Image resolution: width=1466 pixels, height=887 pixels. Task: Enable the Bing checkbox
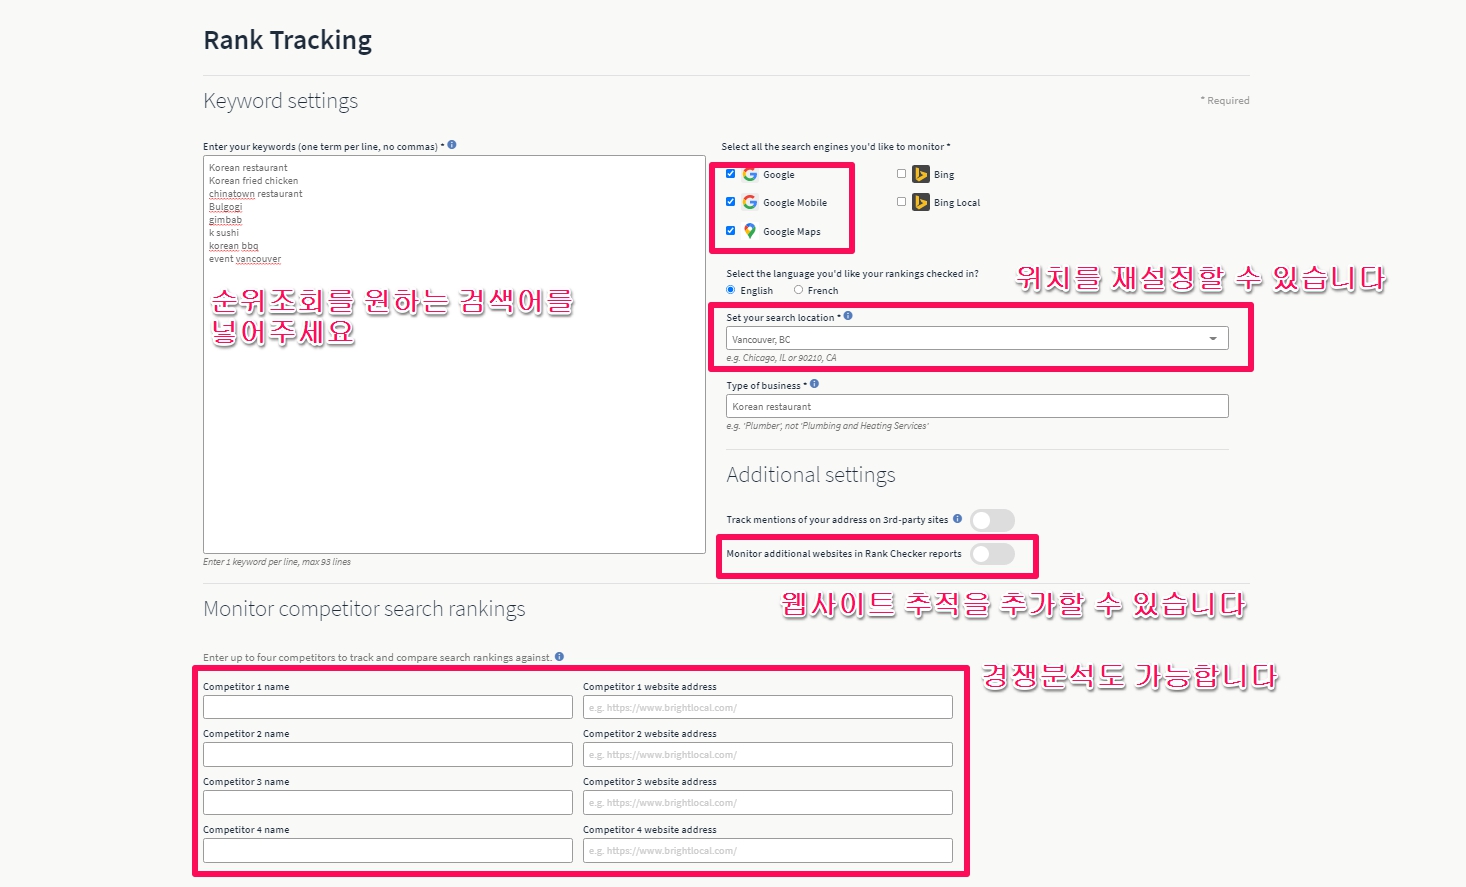coord(901,174)
